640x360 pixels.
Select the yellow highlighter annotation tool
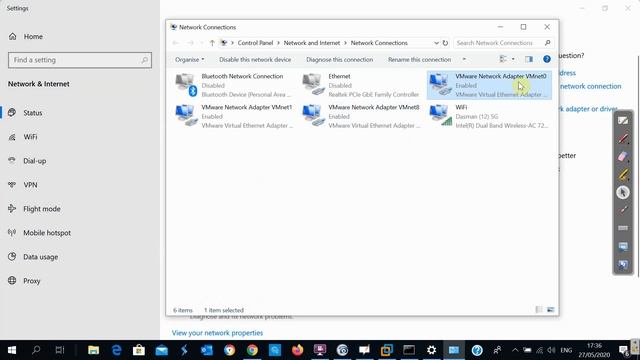tap(623, 174)
